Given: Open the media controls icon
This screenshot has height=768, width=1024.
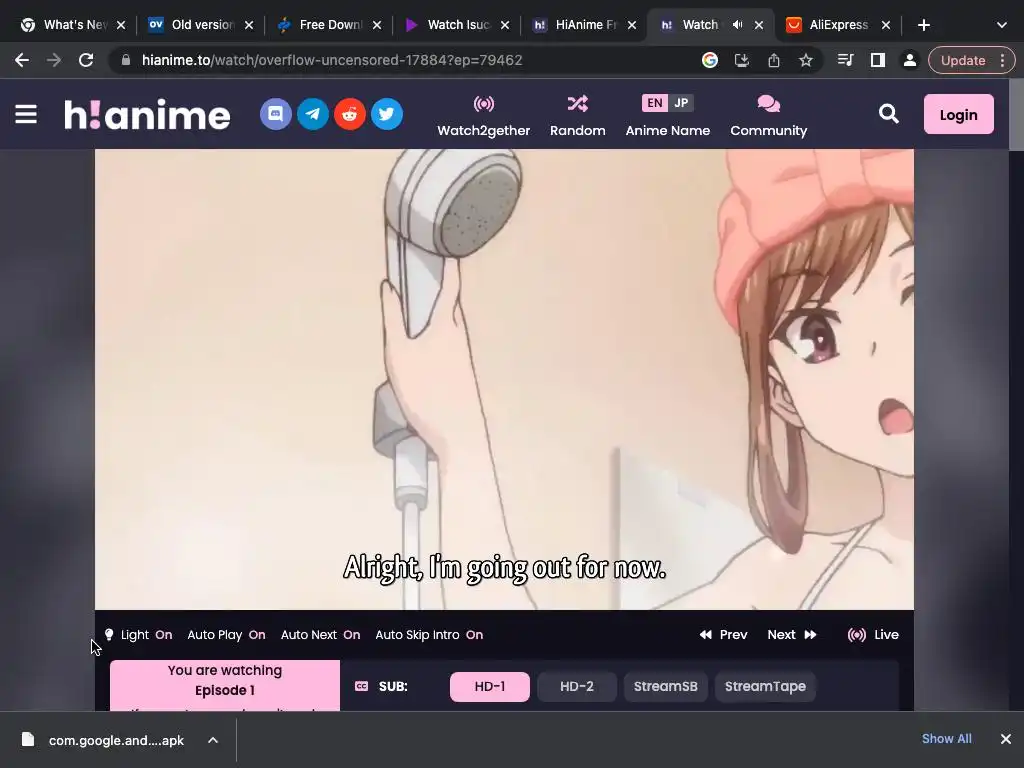Looking at the screenshot, I should click(846, 60).
